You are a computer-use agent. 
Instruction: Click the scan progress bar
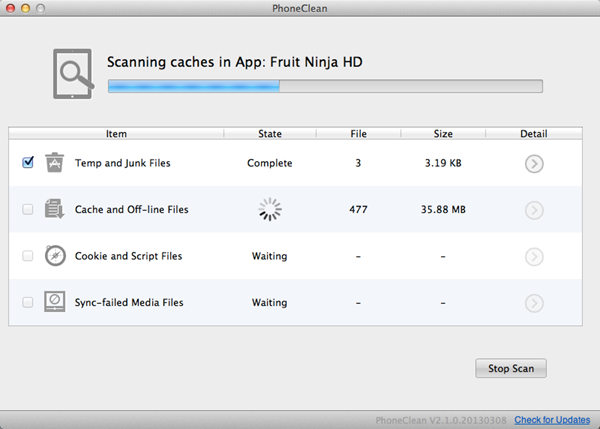pos(325,87)
